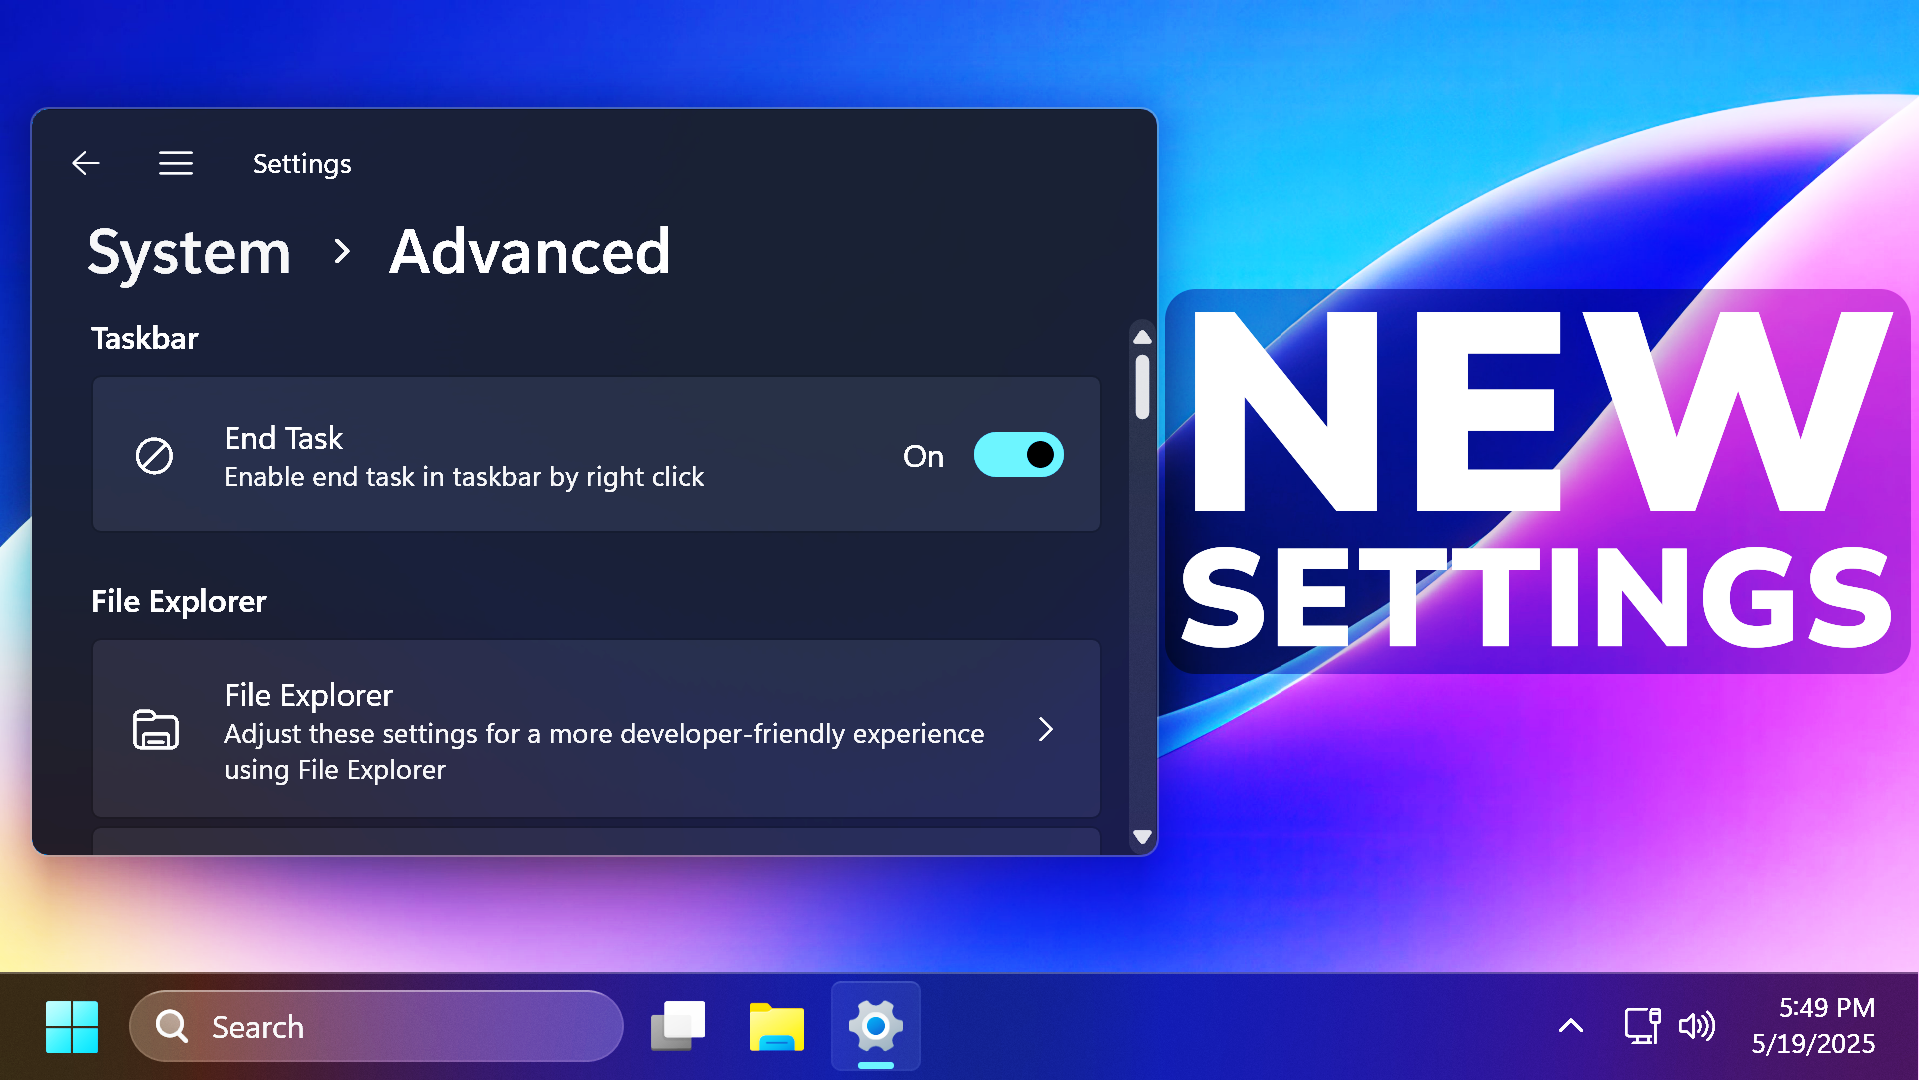Click the File Explorer folder icon in settings card
This screenshot has width=1919, height=1080.
[155, 730]
